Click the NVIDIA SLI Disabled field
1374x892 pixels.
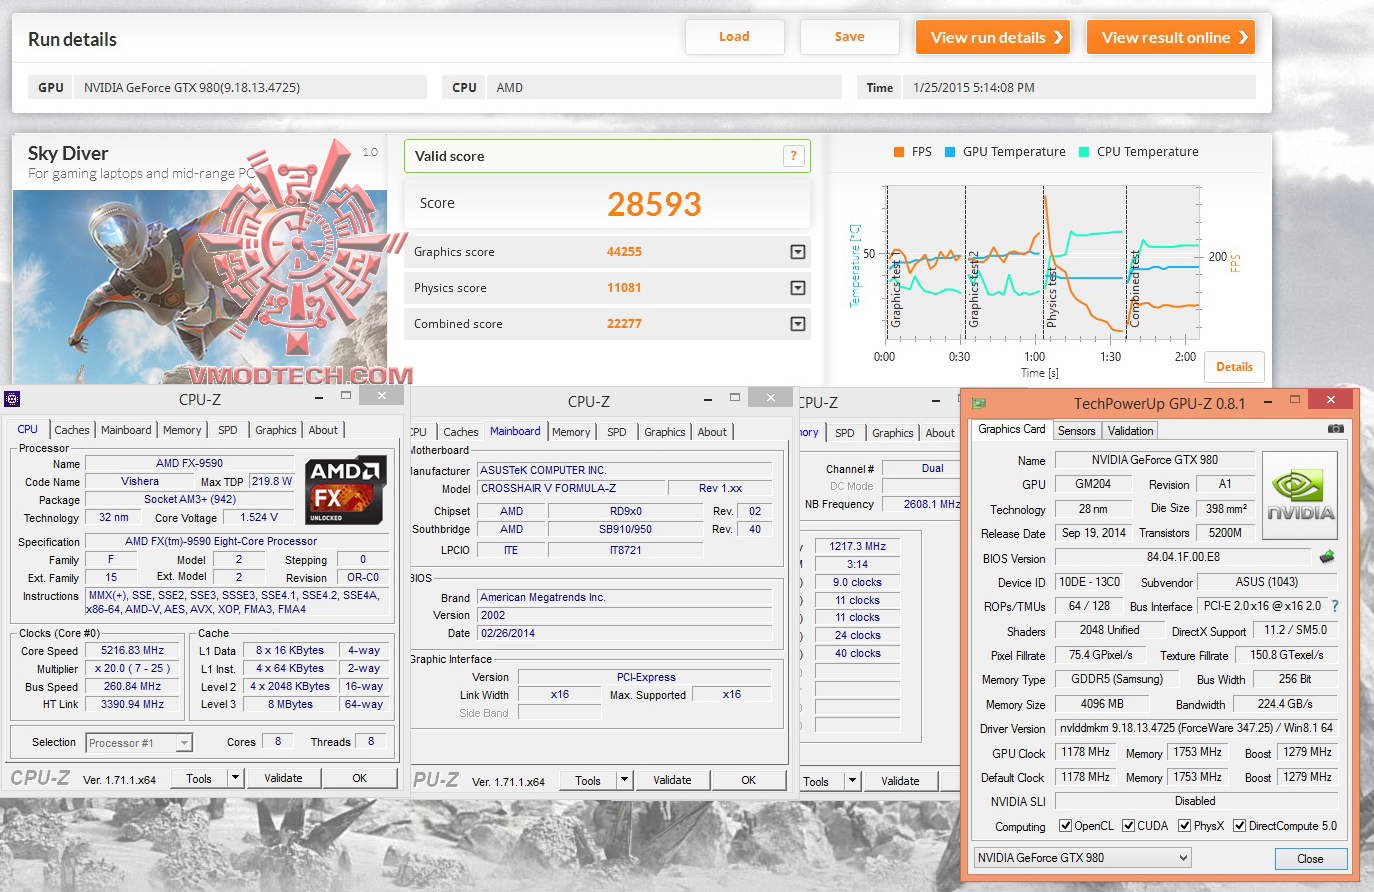[1196, 801]
